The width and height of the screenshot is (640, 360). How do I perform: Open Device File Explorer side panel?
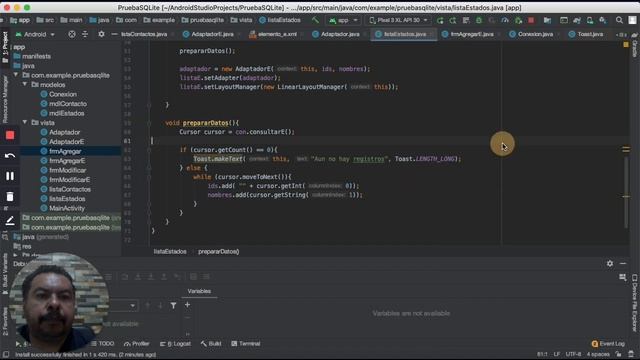point(635,302)
